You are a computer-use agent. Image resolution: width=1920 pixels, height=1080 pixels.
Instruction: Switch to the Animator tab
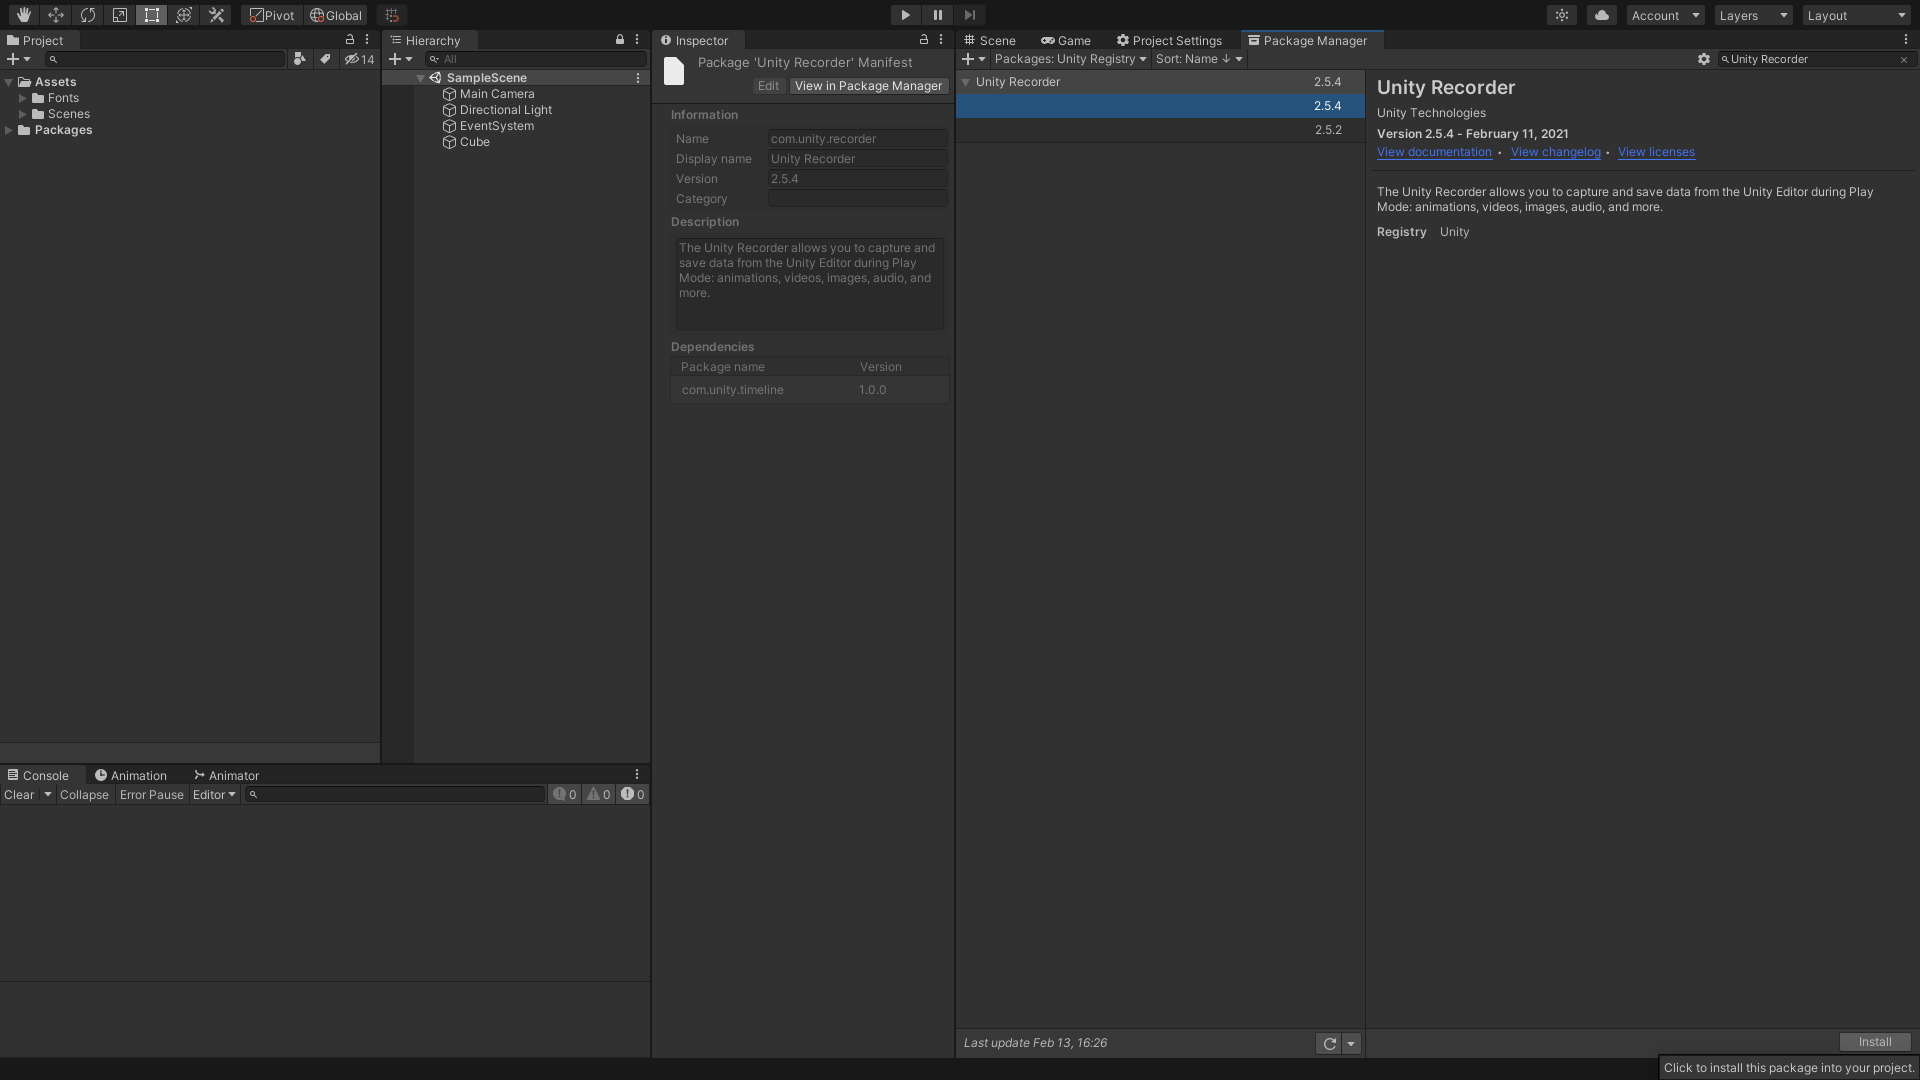[227, 776]
